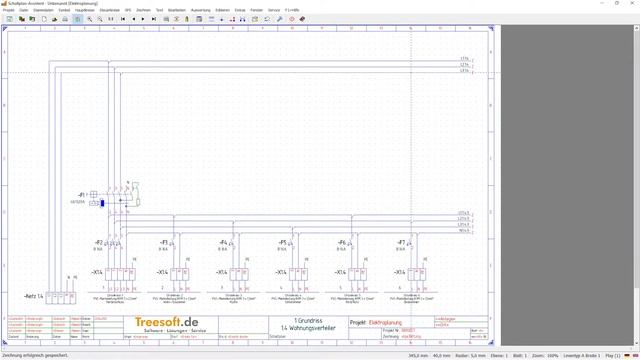Click the red circular icon in the toolbar
The height and width of the screenshot is (360, 640).
pos(291,19)
